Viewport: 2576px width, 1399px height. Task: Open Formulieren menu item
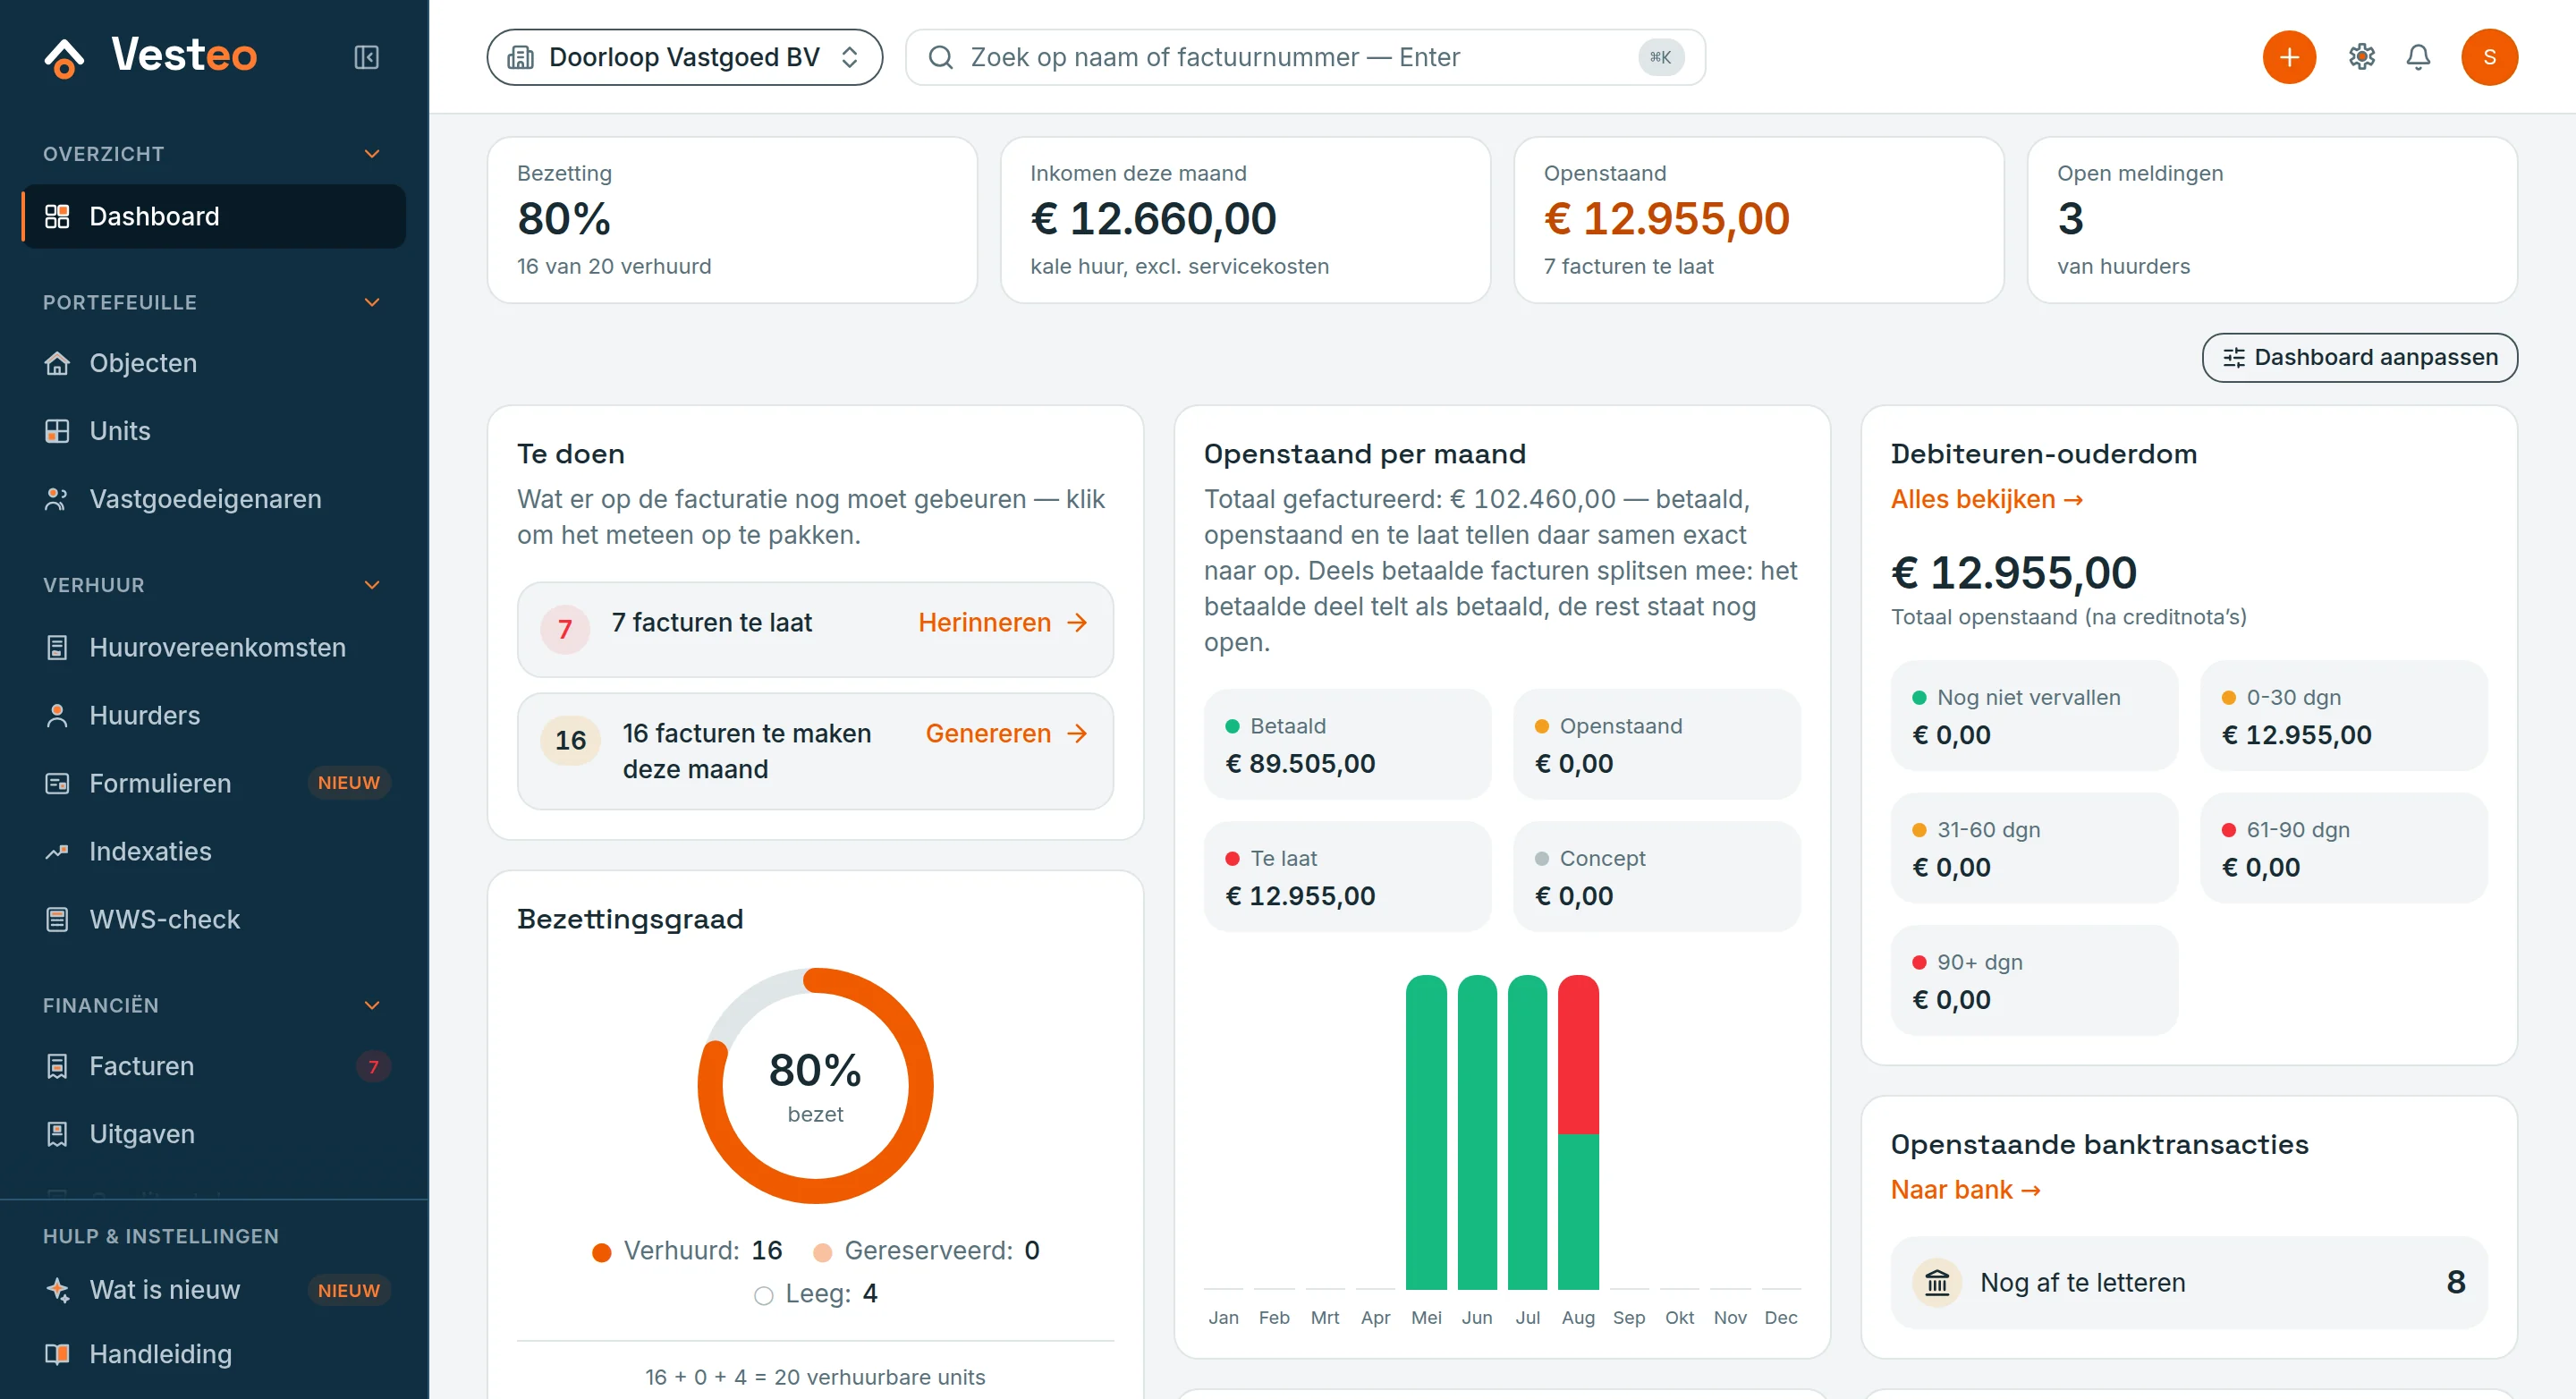(214, 783)
